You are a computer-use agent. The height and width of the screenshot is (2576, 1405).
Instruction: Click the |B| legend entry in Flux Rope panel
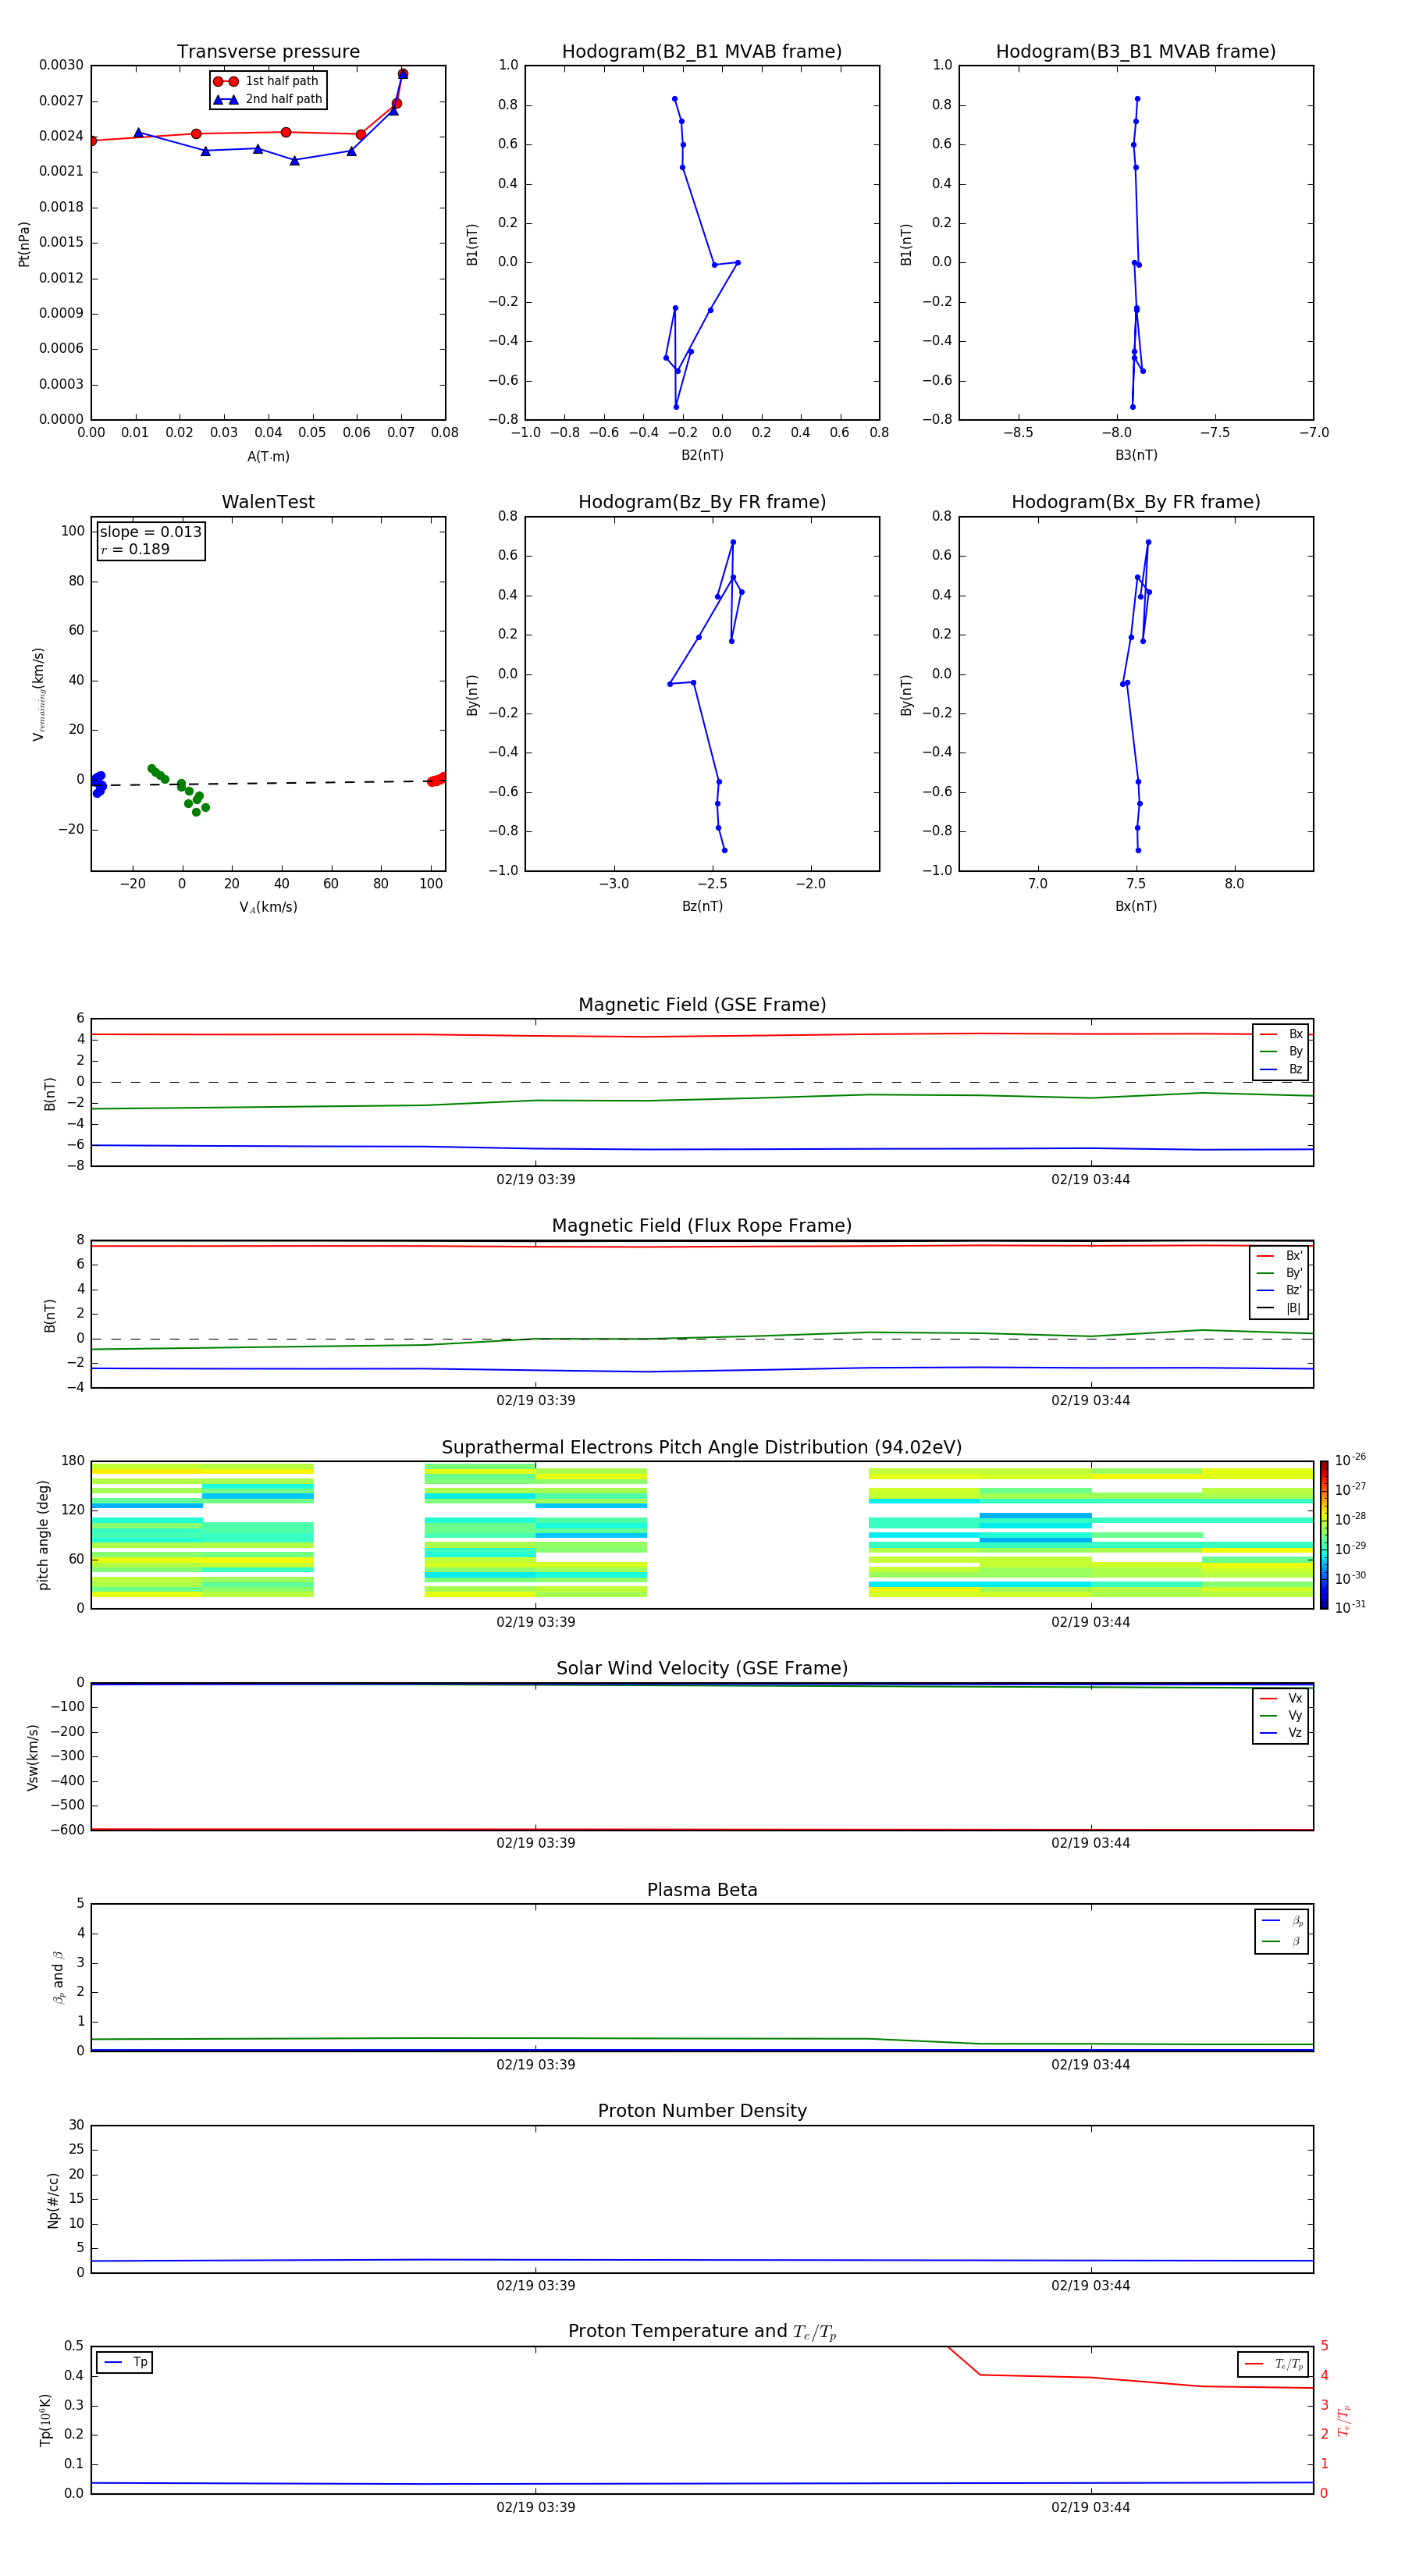coord(1279,1308)
